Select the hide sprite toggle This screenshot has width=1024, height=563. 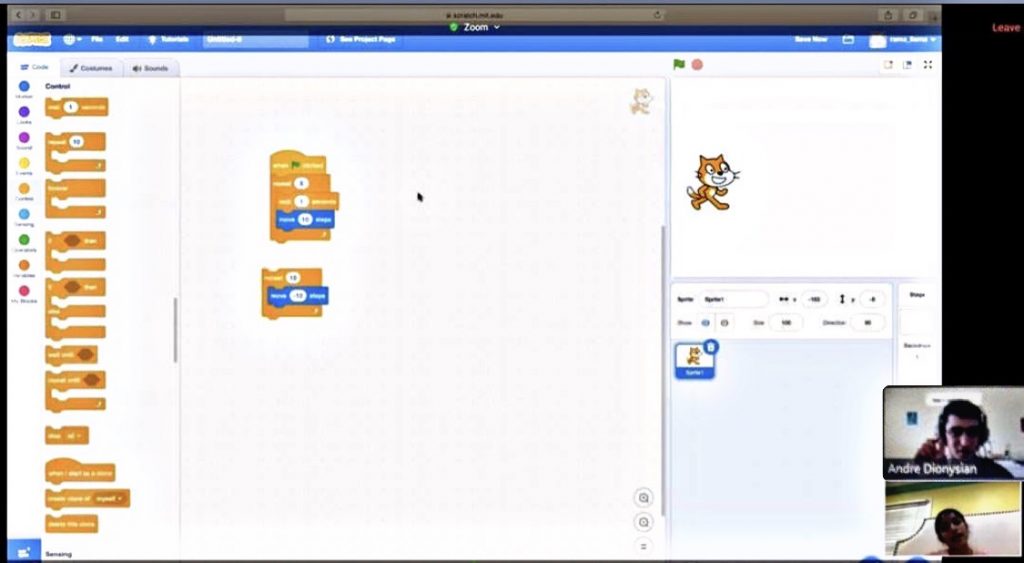[725, 323]
